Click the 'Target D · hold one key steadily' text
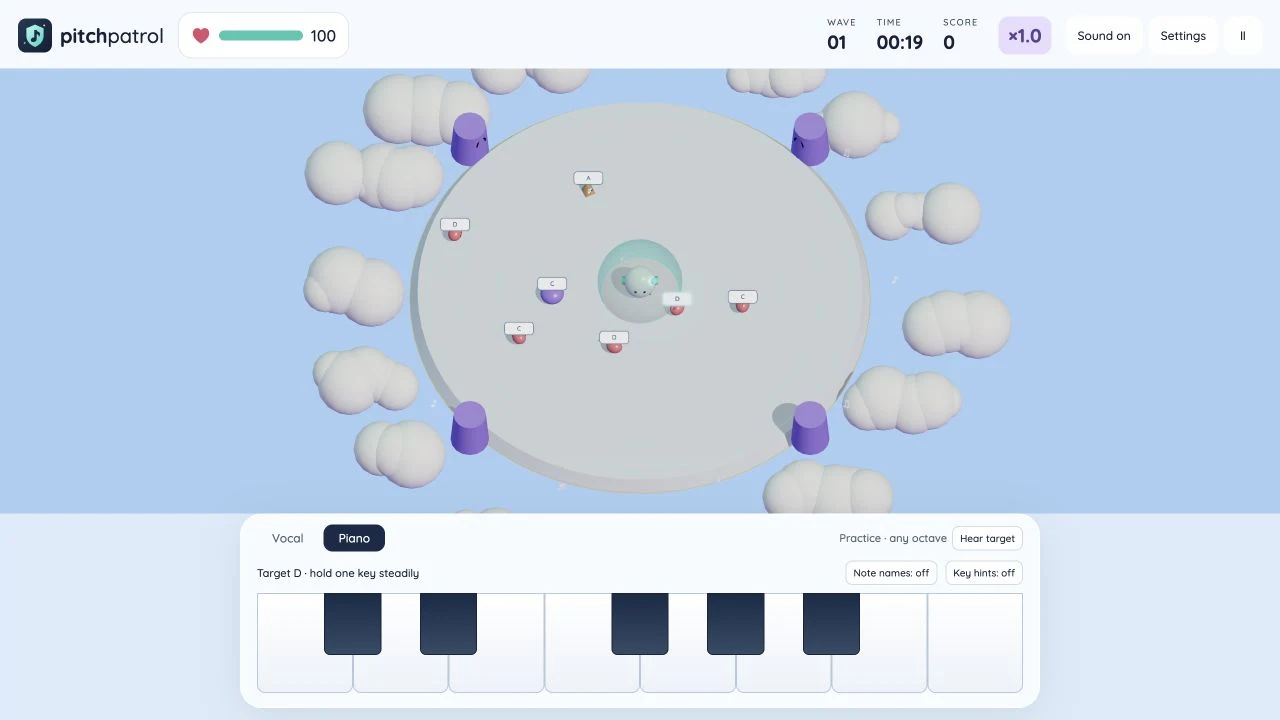1280x720 pixels. [338, 573]
